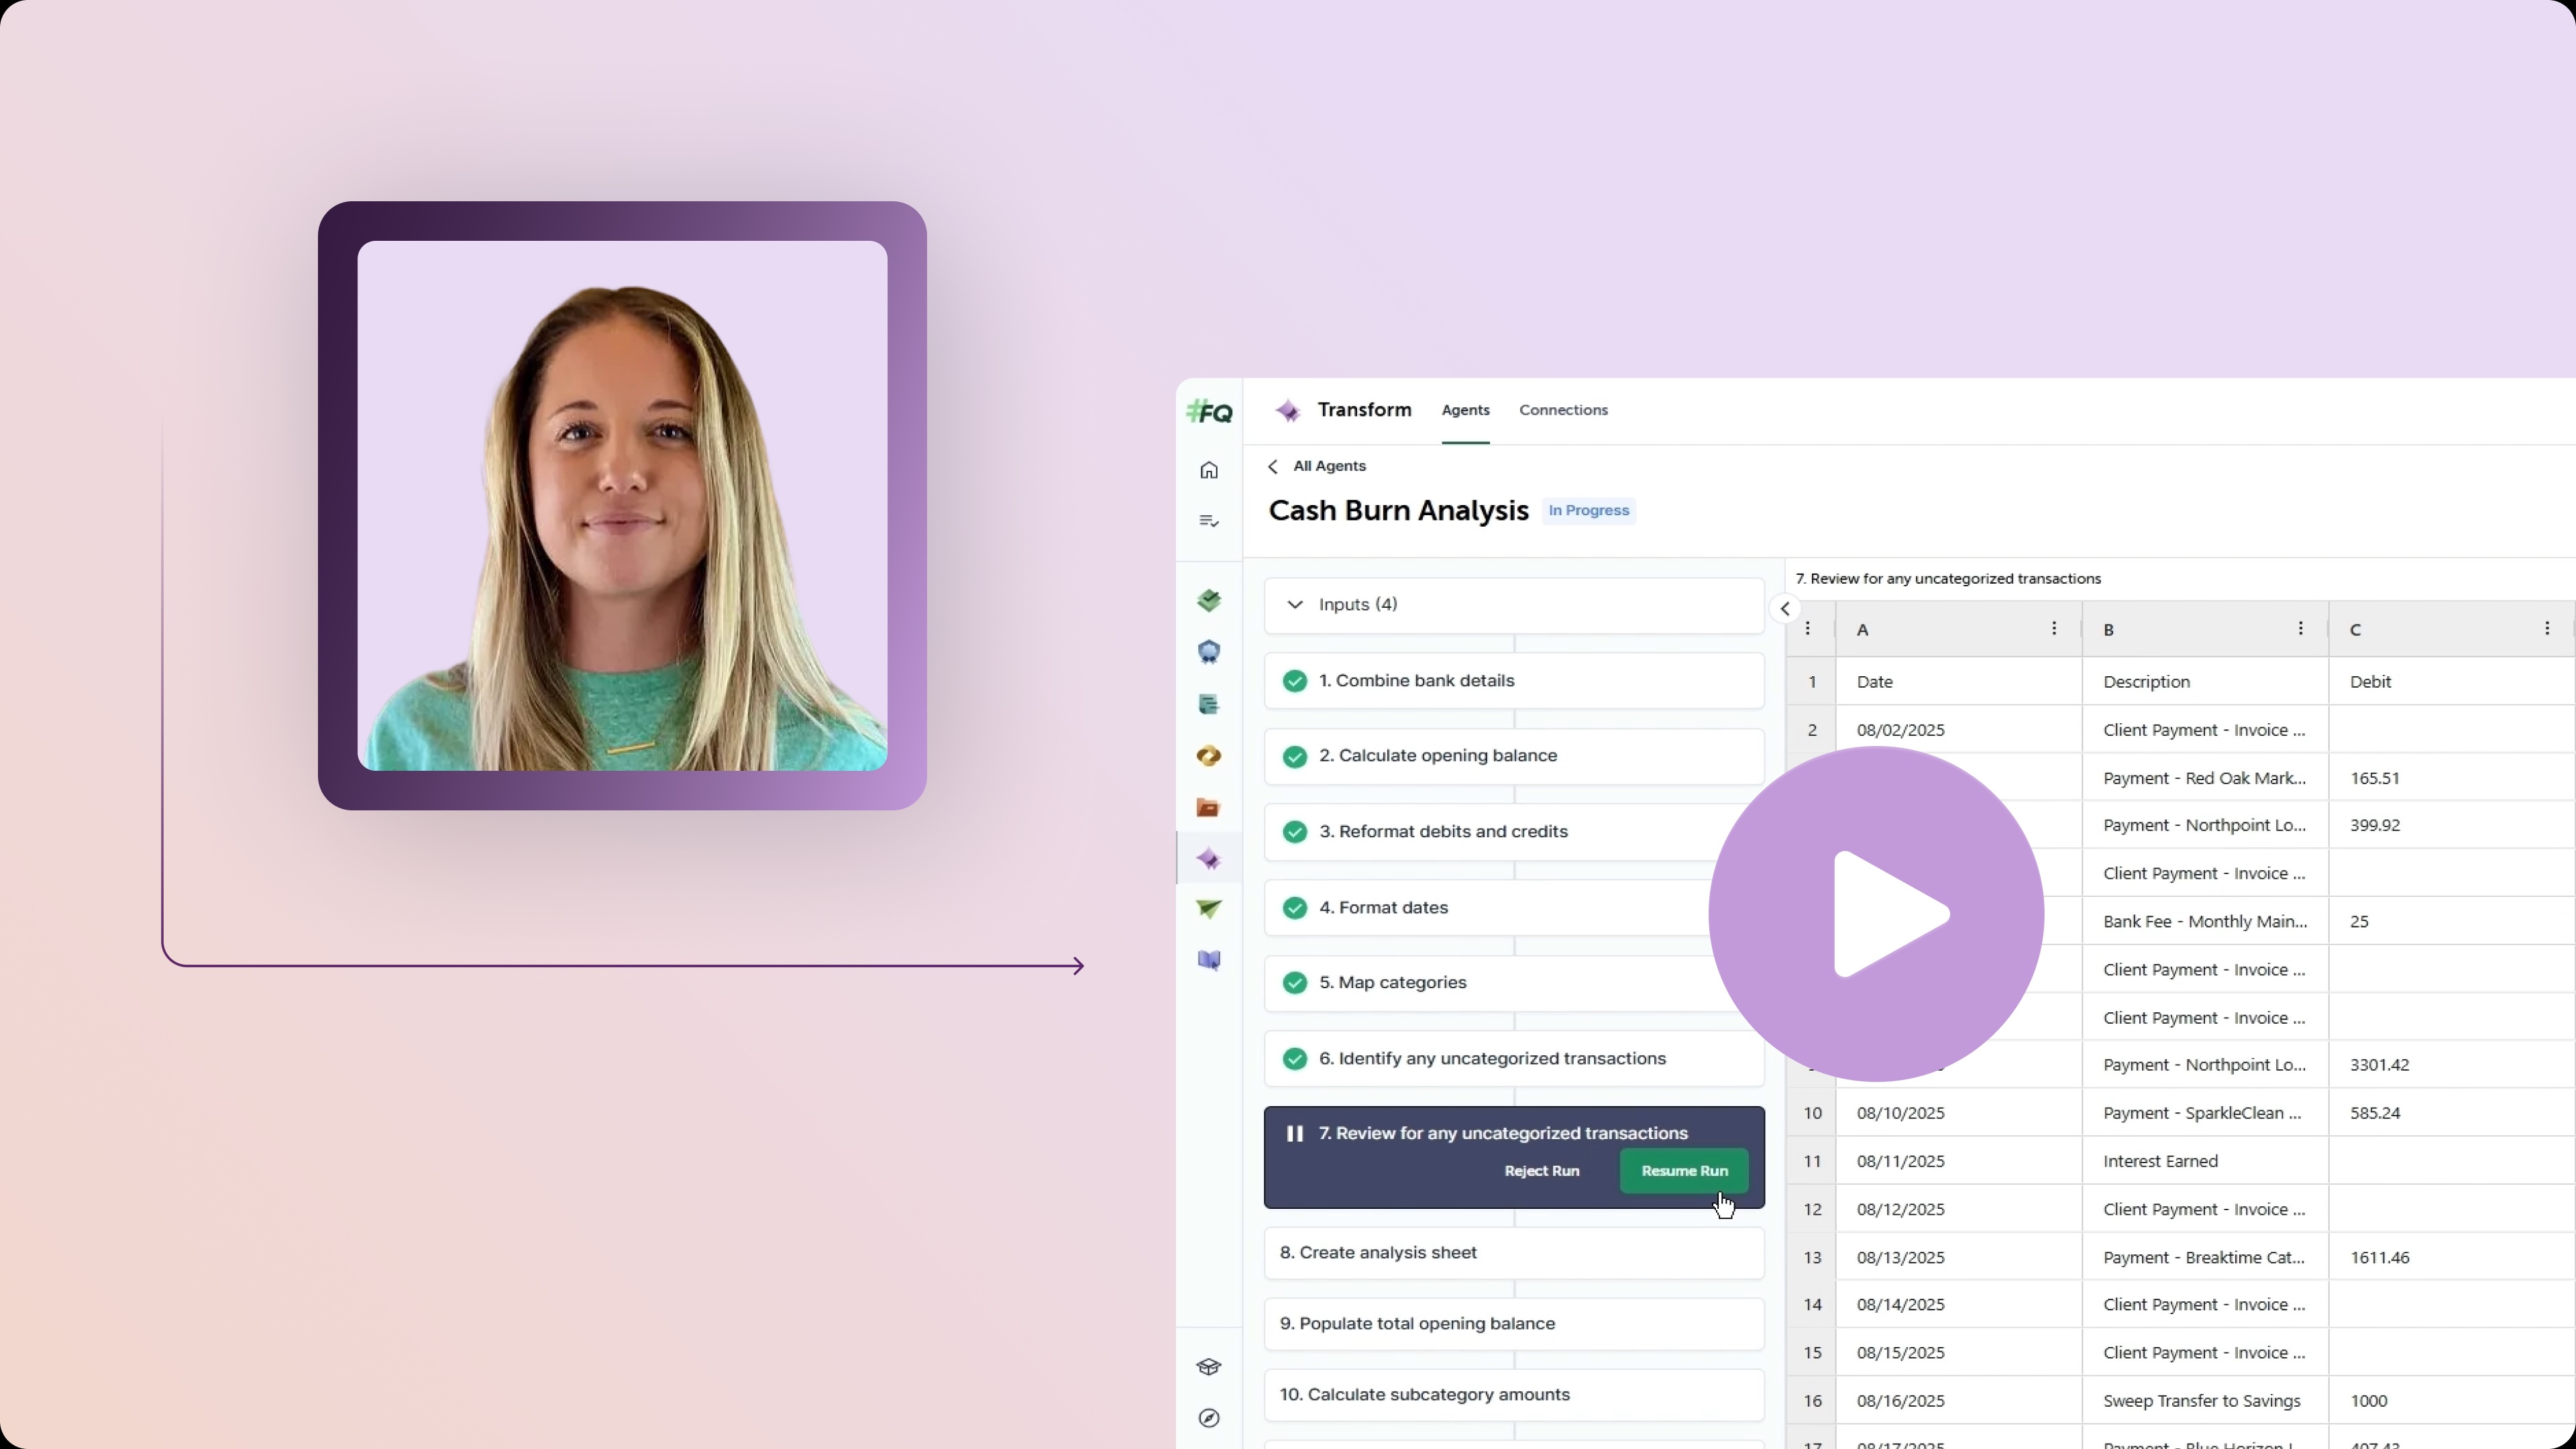
Task: Go back to All Agents
Action: 1317,466
